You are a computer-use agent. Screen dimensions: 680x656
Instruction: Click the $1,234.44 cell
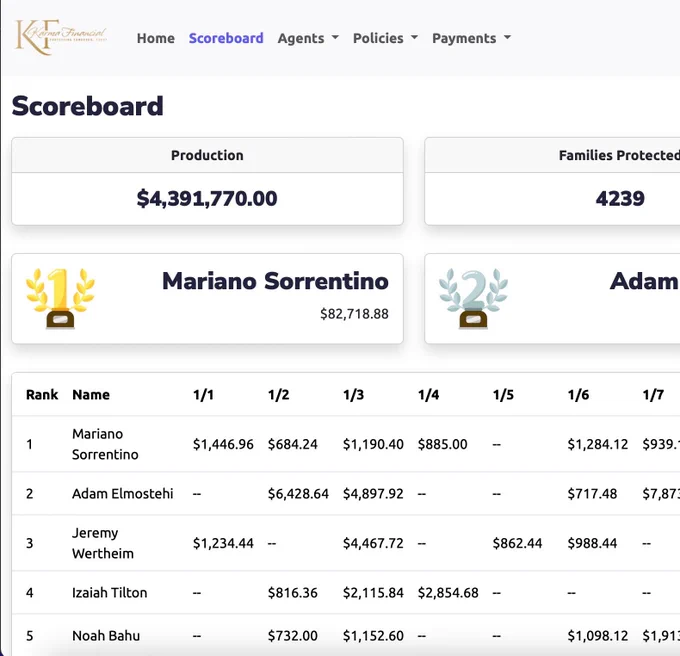(223, 543)
